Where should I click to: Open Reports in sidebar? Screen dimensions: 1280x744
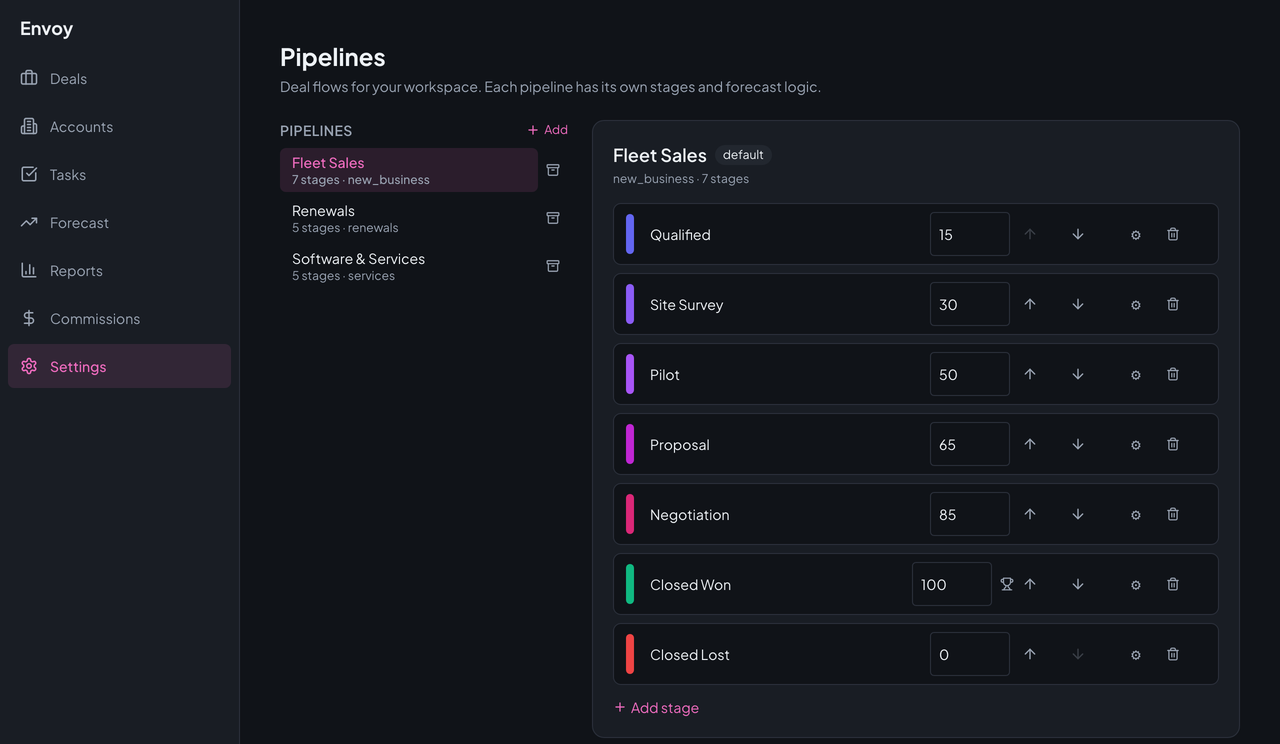click(119, 270)
